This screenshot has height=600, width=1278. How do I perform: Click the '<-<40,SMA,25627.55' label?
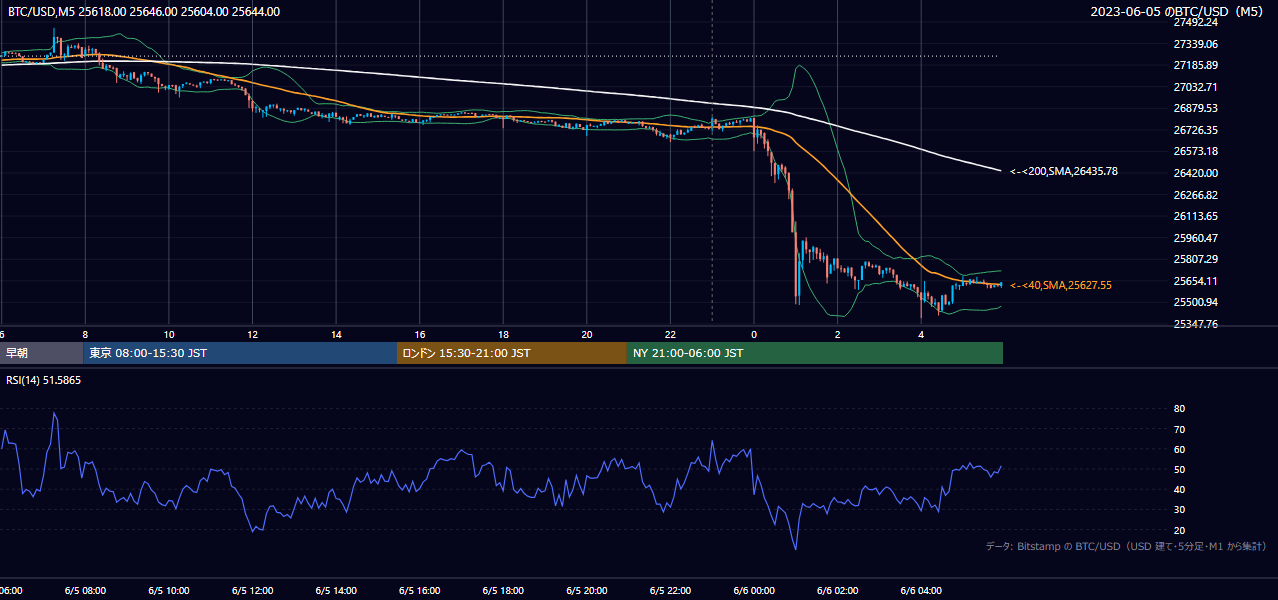click(1061, 286)
